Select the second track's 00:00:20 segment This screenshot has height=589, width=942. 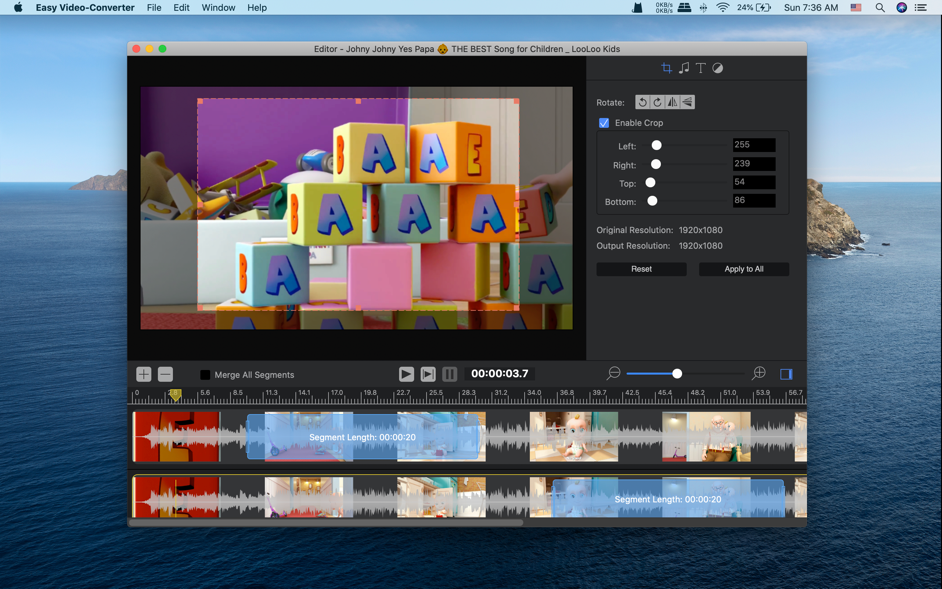(668, 499)
